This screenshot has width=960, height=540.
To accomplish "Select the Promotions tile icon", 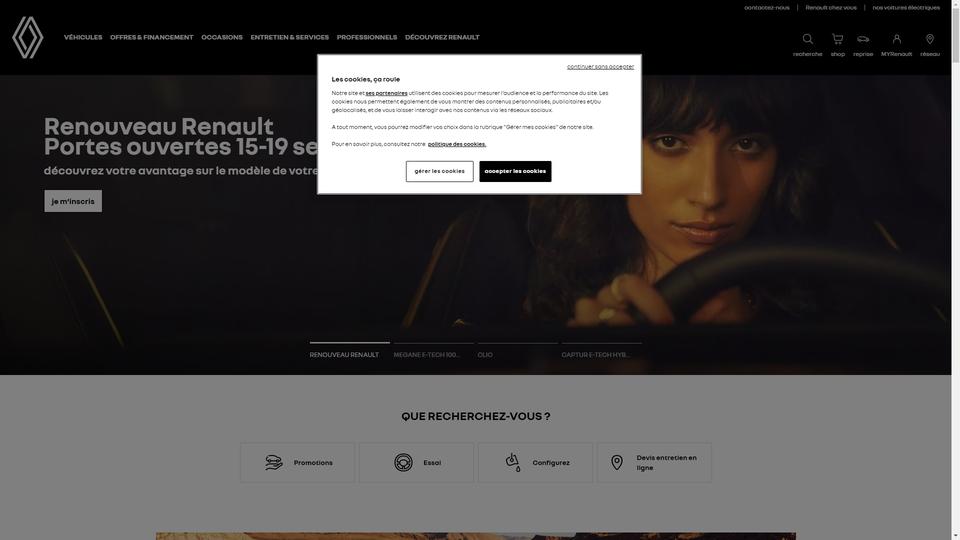I will [274, 462].
